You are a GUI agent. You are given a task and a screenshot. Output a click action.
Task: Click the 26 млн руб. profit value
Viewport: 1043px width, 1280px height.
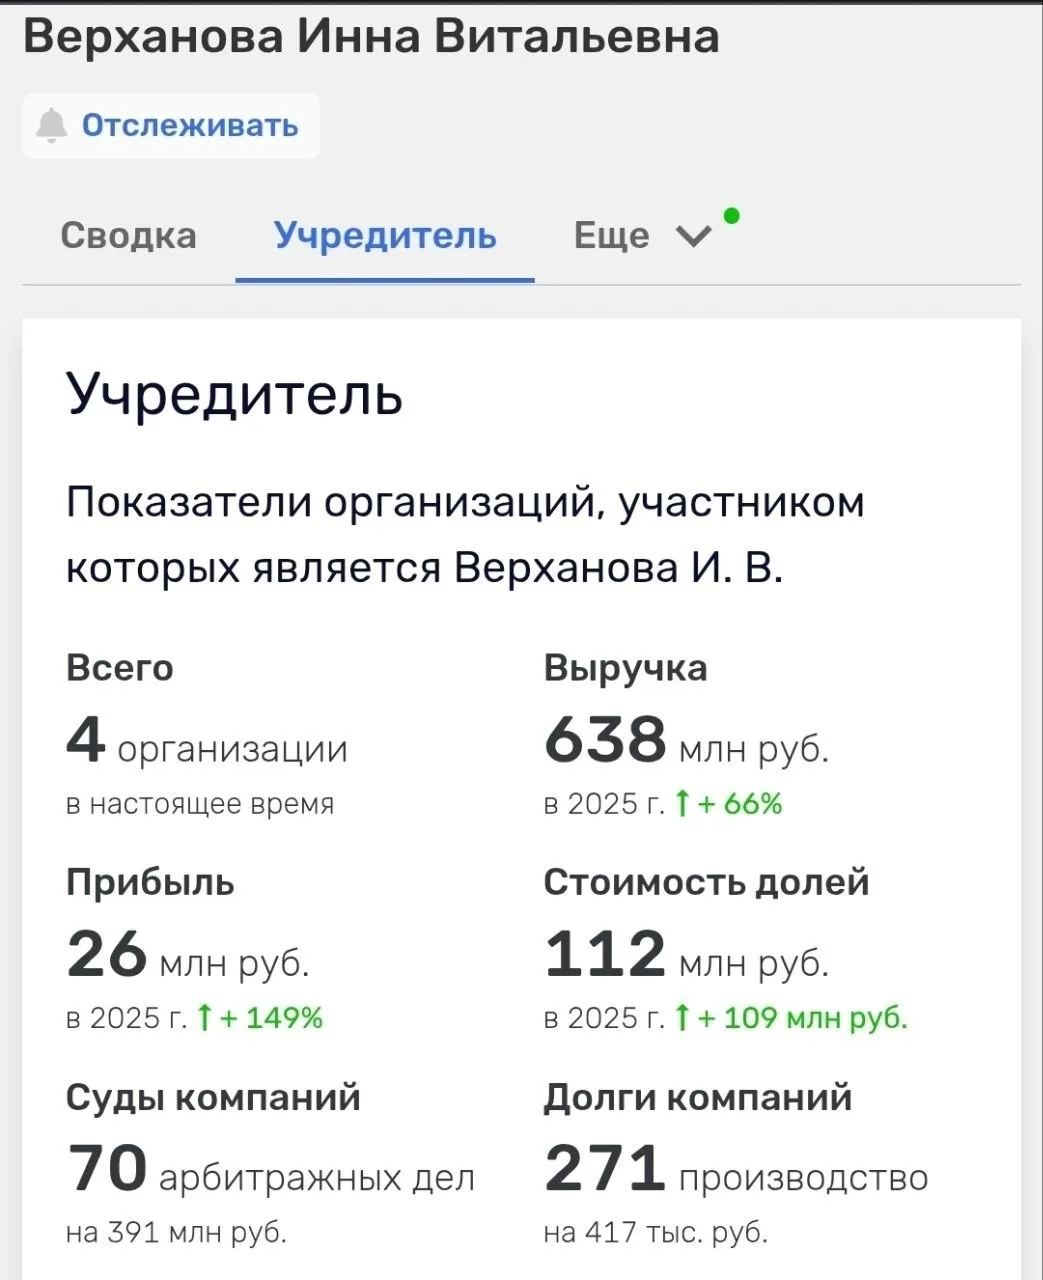tap(188, 956)
